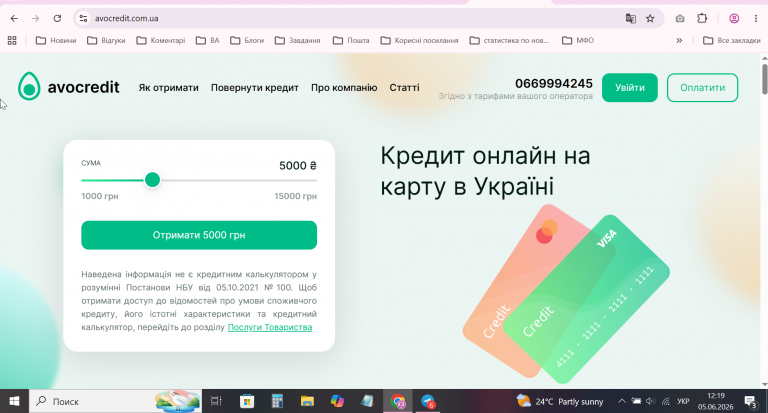Viewport: 768px width, 413px height.
Task: Open Calculator from taskbar
Action: [x=277, y=401]
